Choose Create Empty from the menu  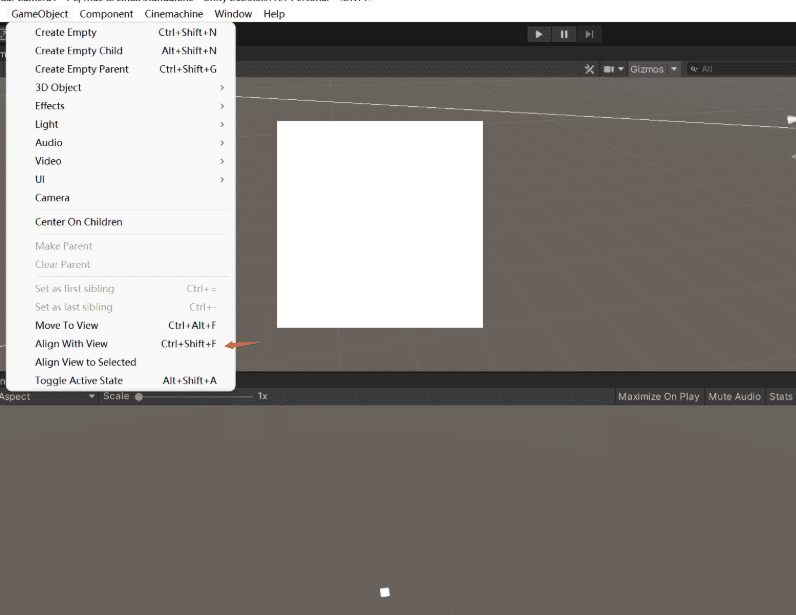click(66, 33)
